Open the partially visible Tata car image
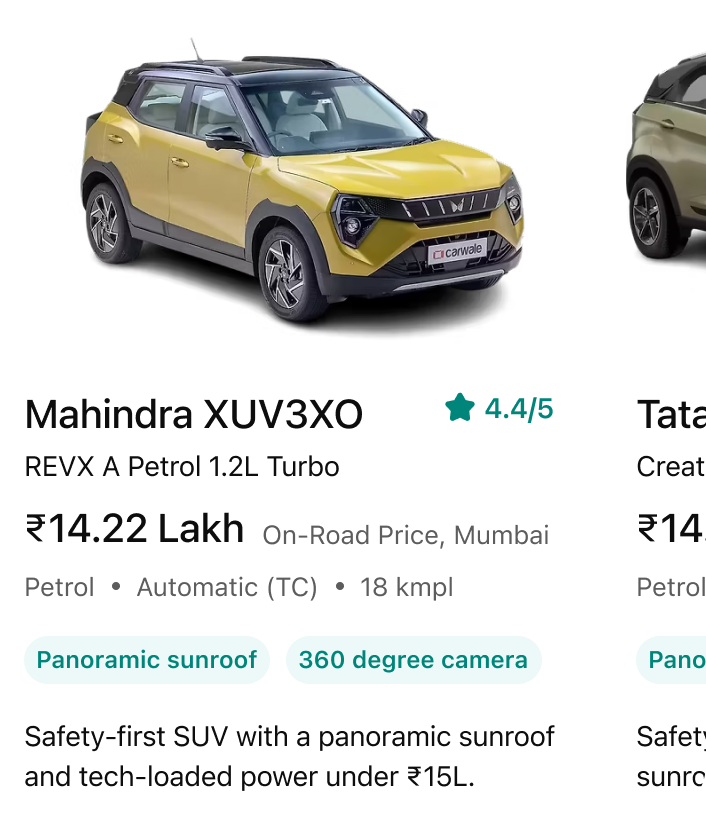This screenshot has width=706, height=820. [x=666, y=157]
